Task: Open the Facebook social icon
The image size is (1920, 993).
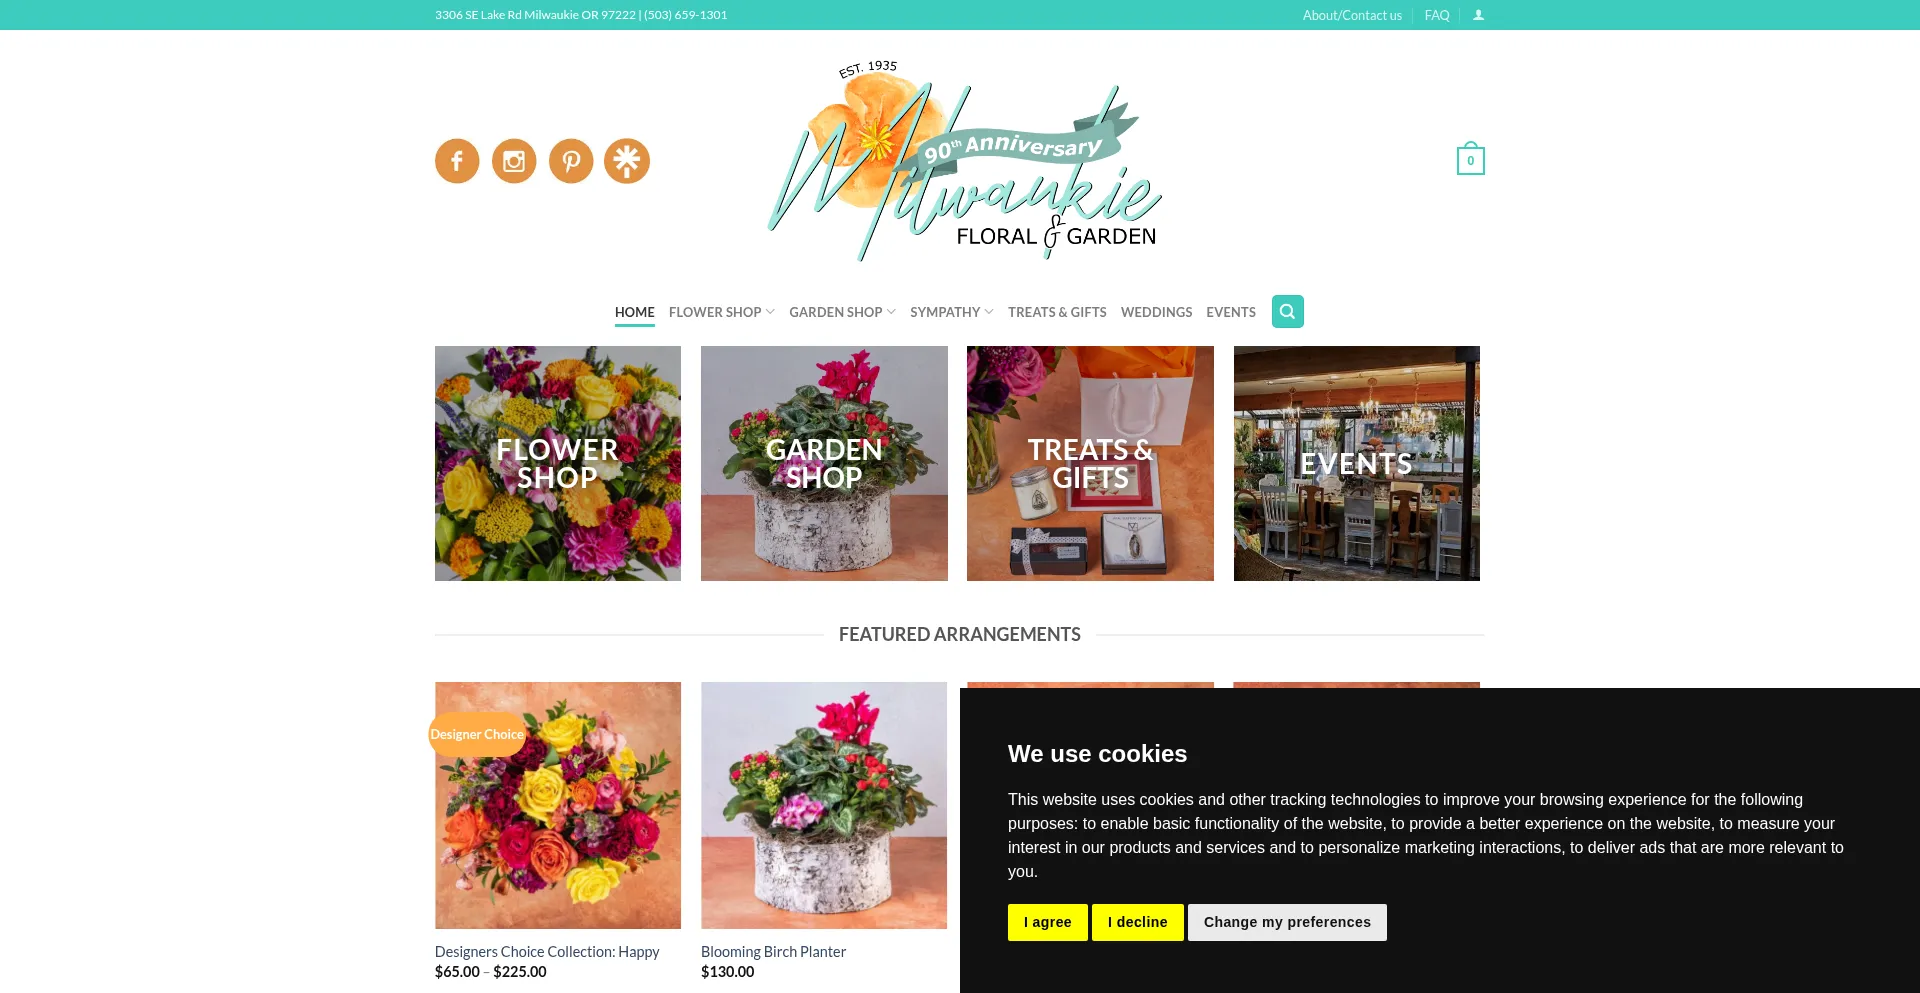Action: click(457, 161)
